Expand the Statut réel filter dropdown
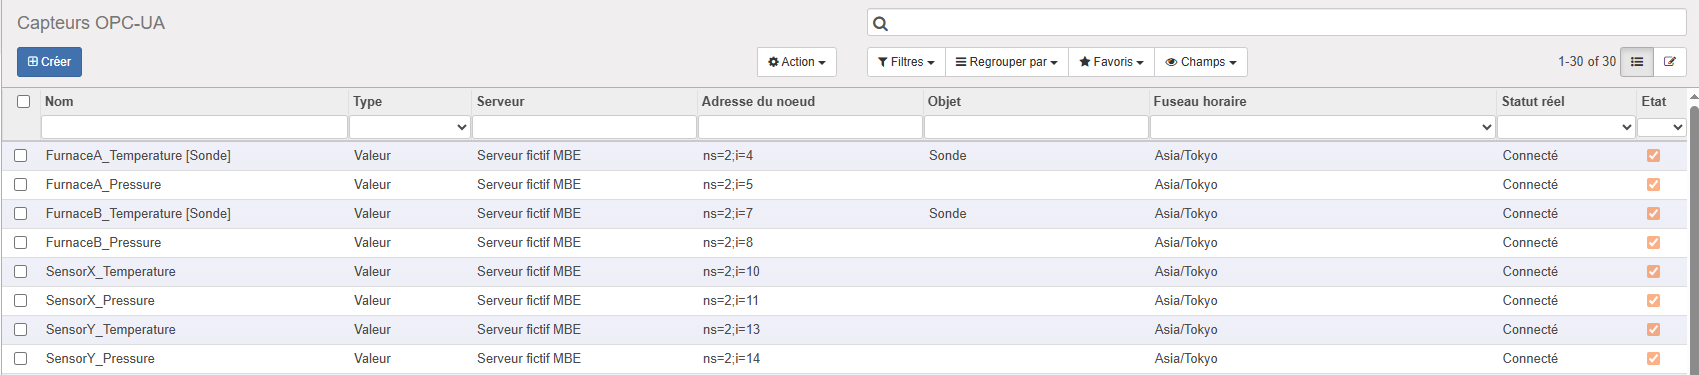This screenshot has width=1699, height=375. point(1566,127)
